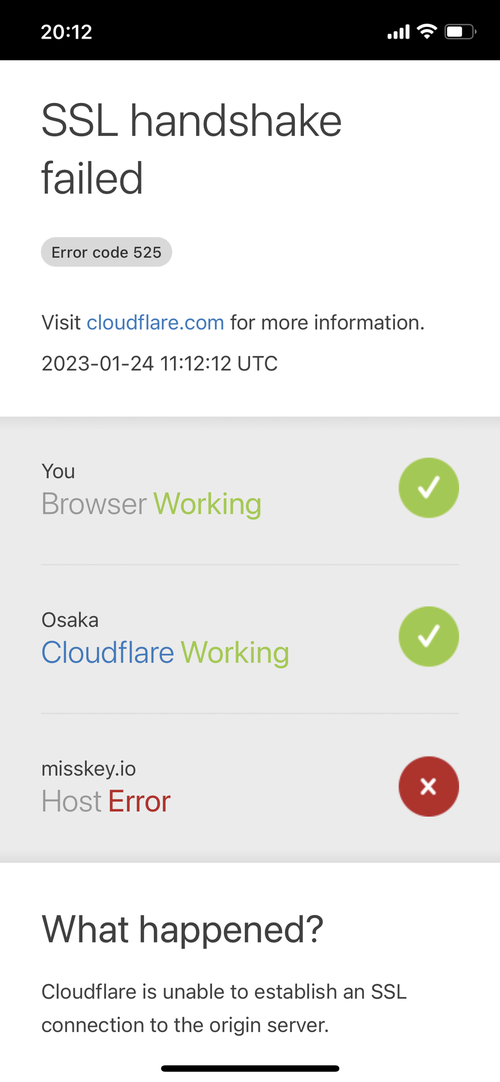Tap the green Working text next to Browser
The width and height of the screenshot is (500, 1082).
click(x=207, y=504)
